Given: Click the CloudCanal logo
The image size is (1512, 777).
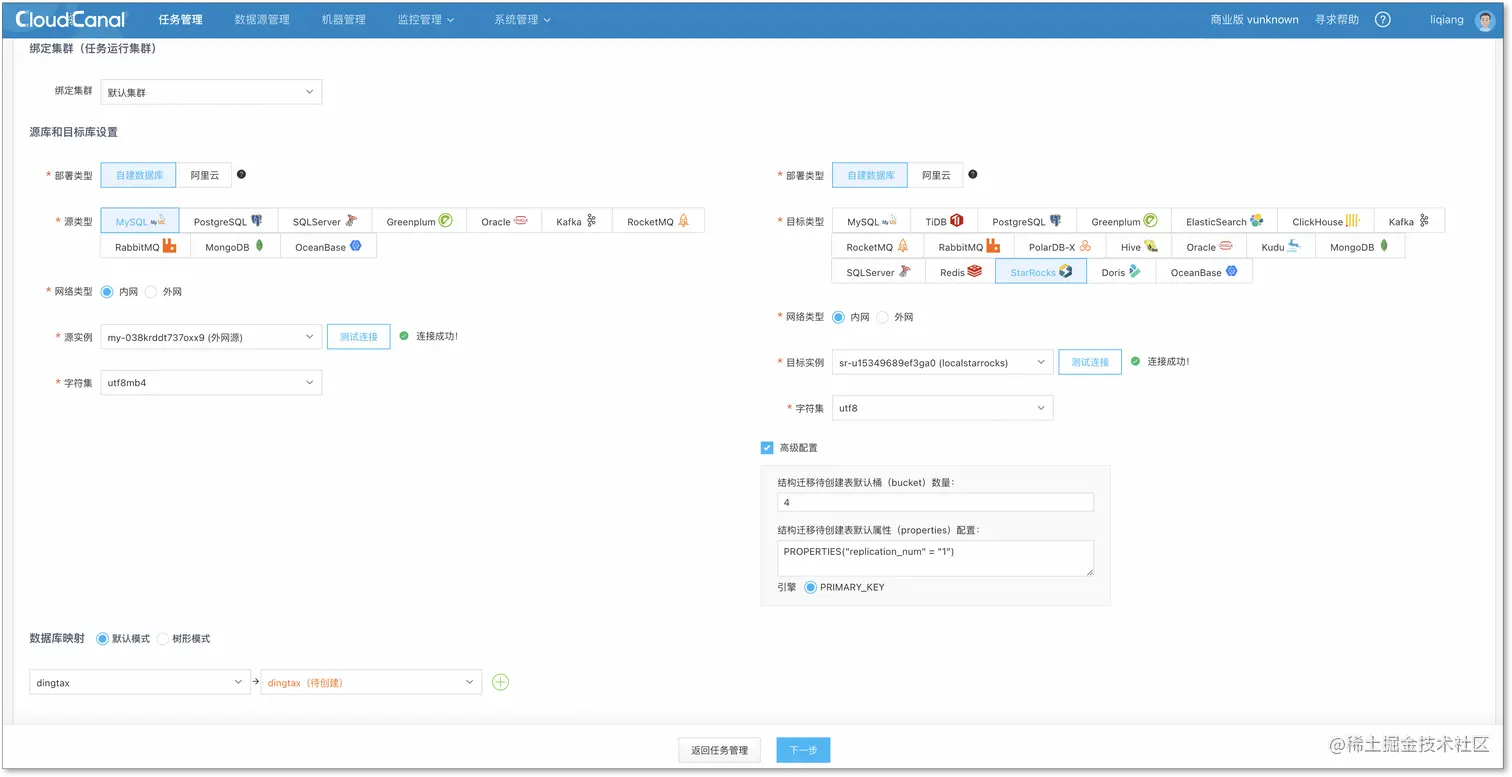Looking at the screenshot, I should (x=71, y=19).
